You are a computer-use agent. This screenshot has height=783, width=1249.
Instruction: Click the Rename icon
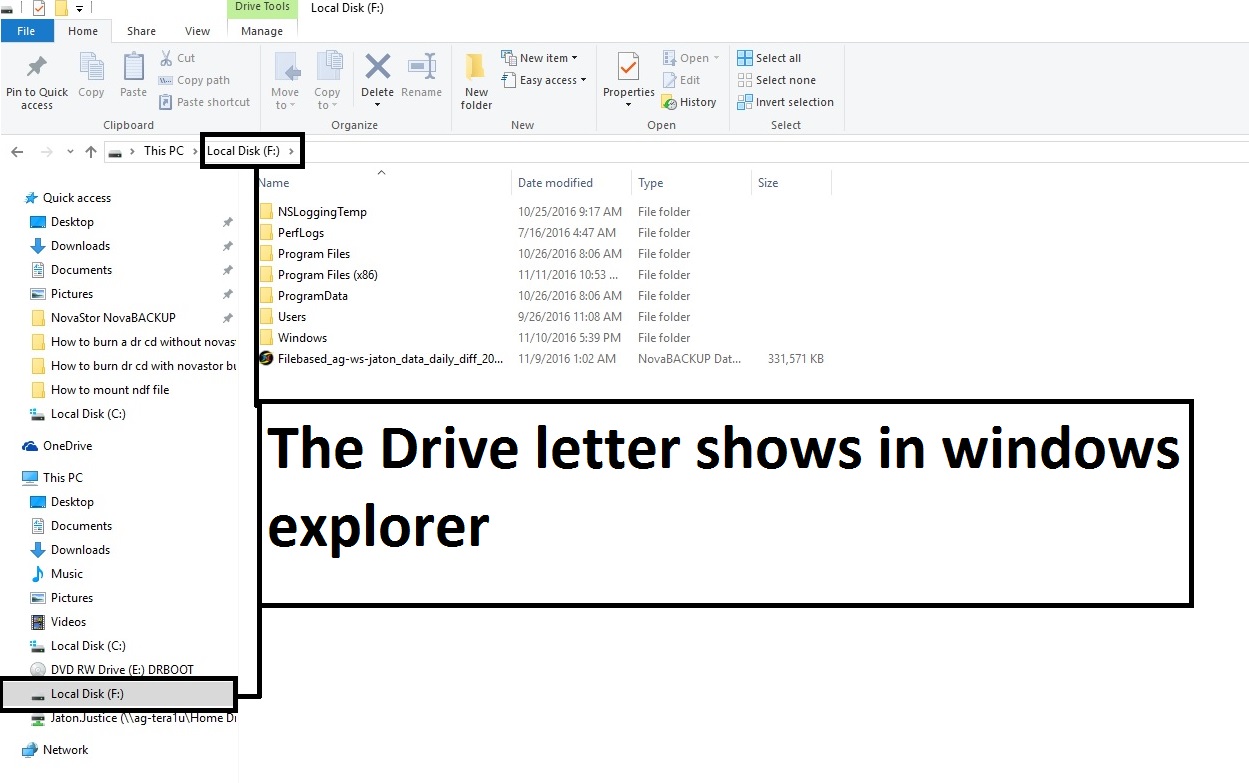[x=421, y=67]
